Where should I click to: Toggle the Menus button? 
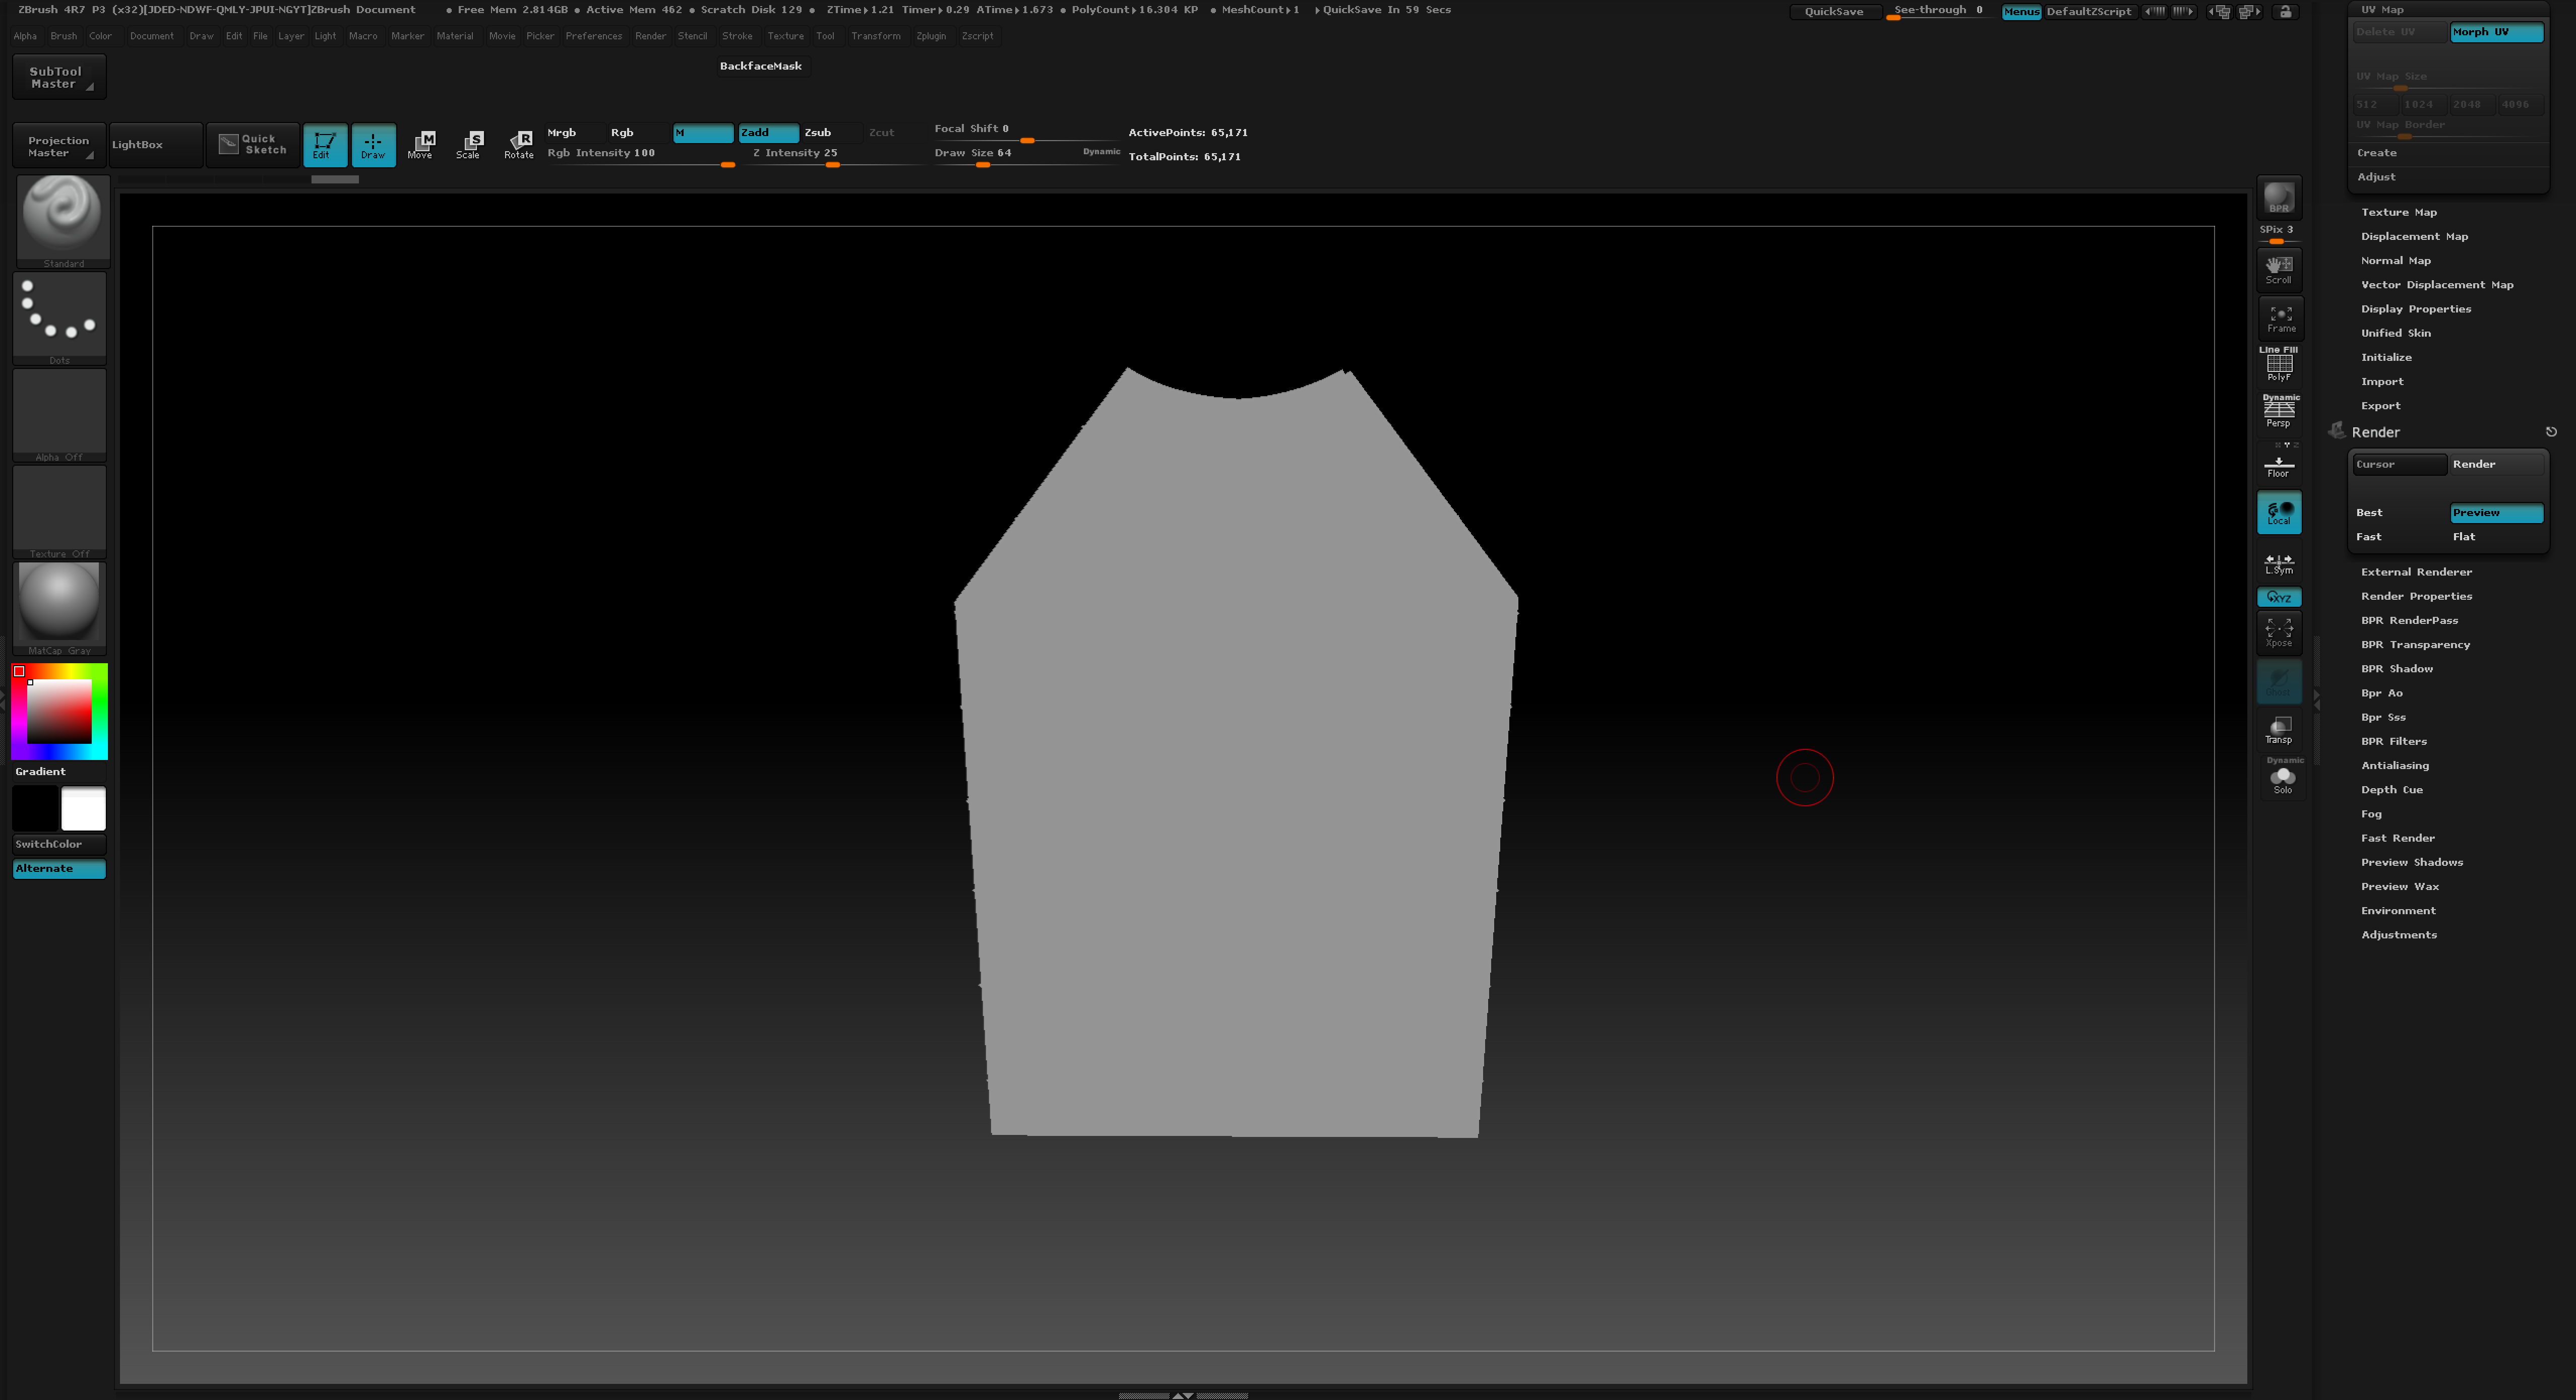2021,12
